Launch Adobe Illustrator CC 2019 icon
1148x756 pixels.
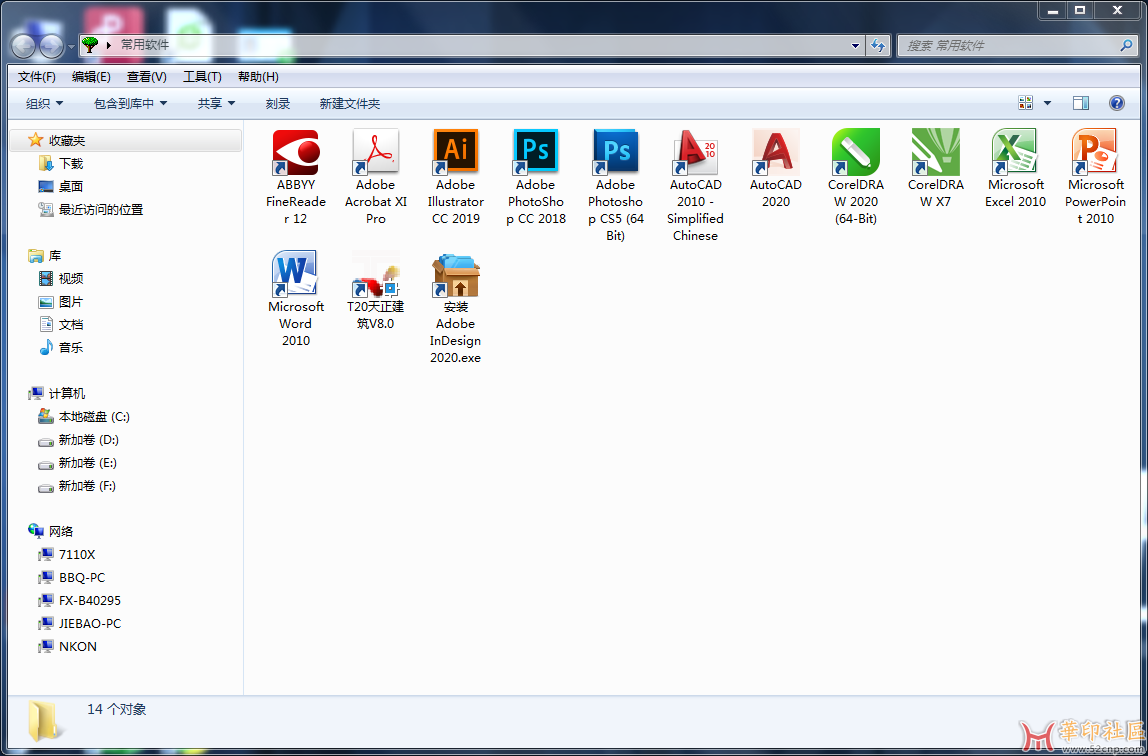click(x=455, y=153)
